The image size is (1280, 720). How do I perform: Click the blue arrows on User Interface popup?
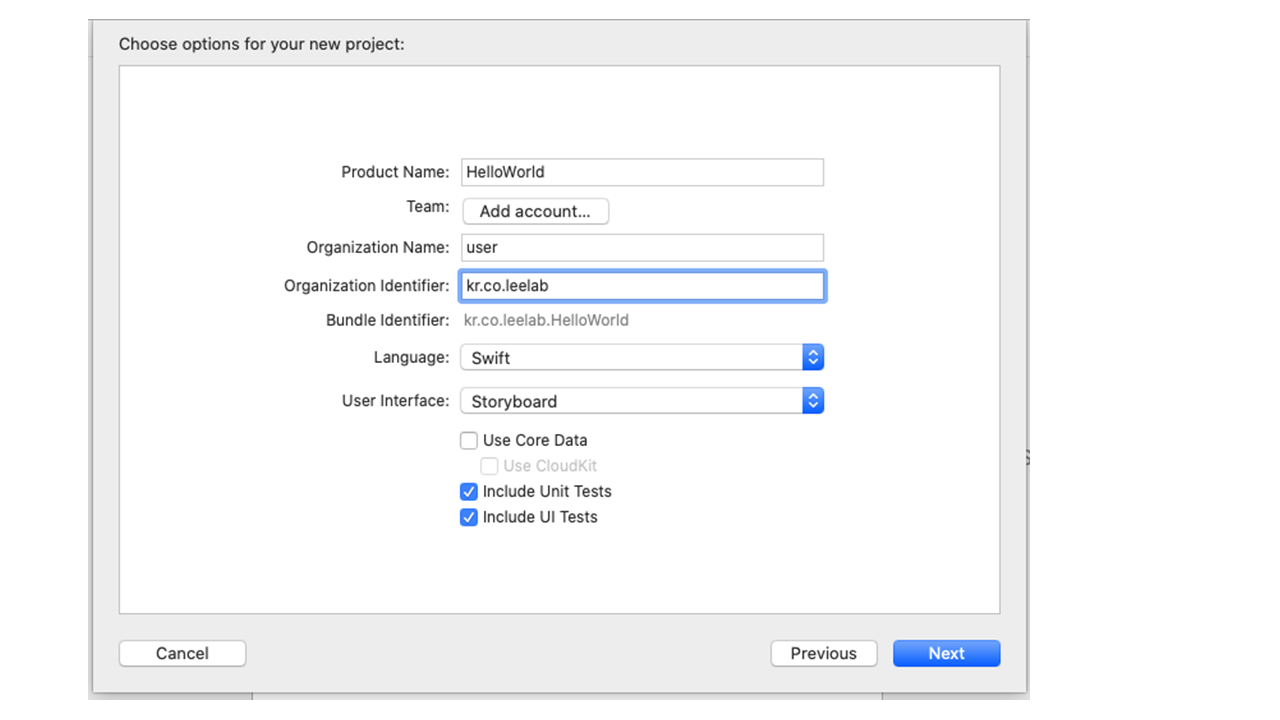[x=813, y=401]
